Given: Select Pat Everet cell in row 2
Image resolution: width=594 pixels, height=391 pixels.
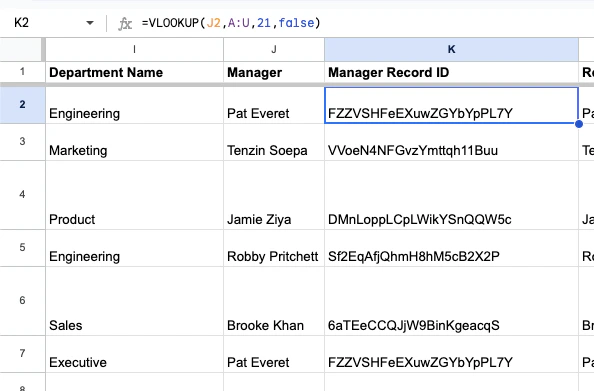Looking at the screenshot, I should pos(274,105).
